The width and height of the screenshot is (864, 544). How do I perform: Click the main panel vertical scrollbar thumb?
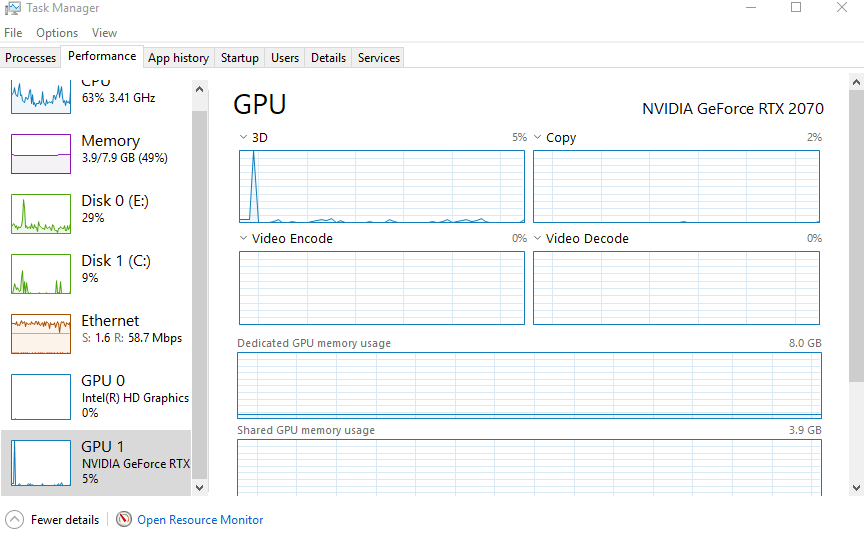point(856,235)
